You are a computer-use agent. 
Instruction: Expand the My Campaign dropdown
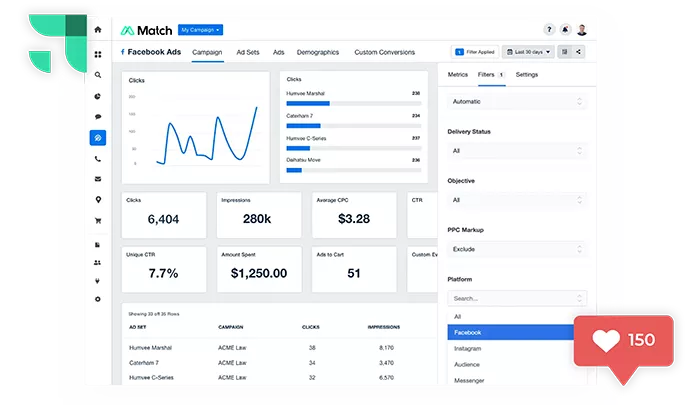(201, 30)
